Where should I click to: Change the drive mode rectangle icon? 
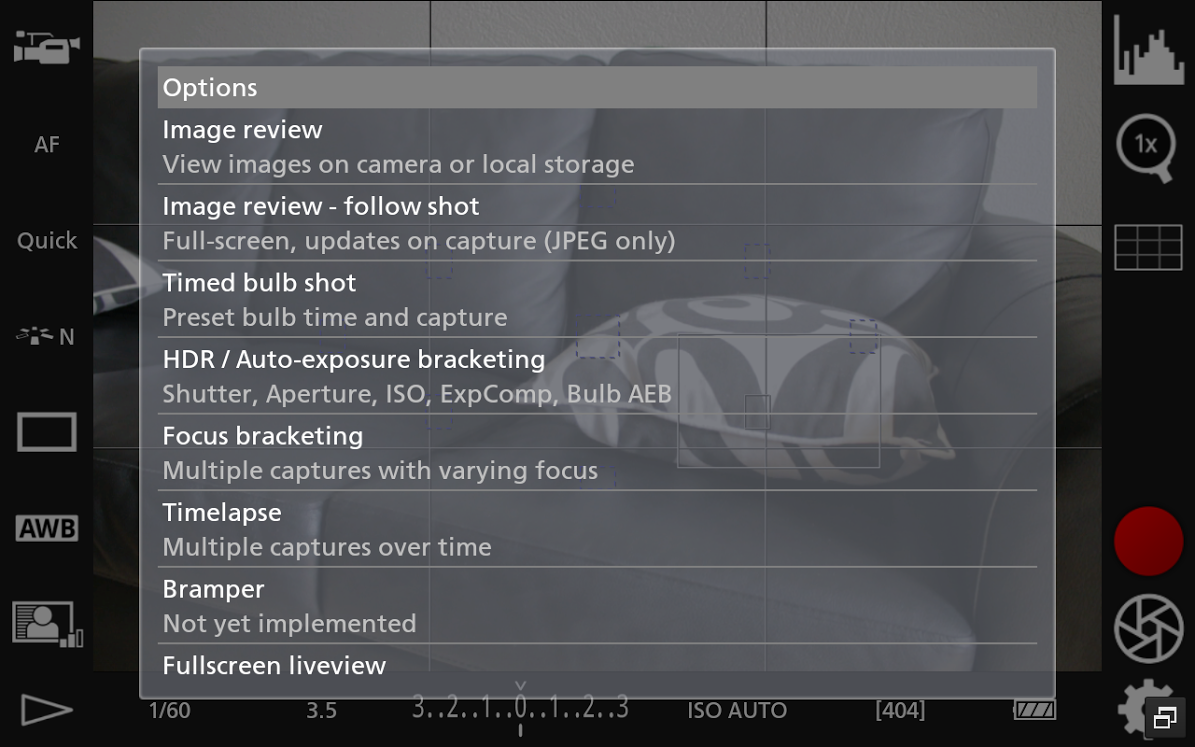[46, 433]
